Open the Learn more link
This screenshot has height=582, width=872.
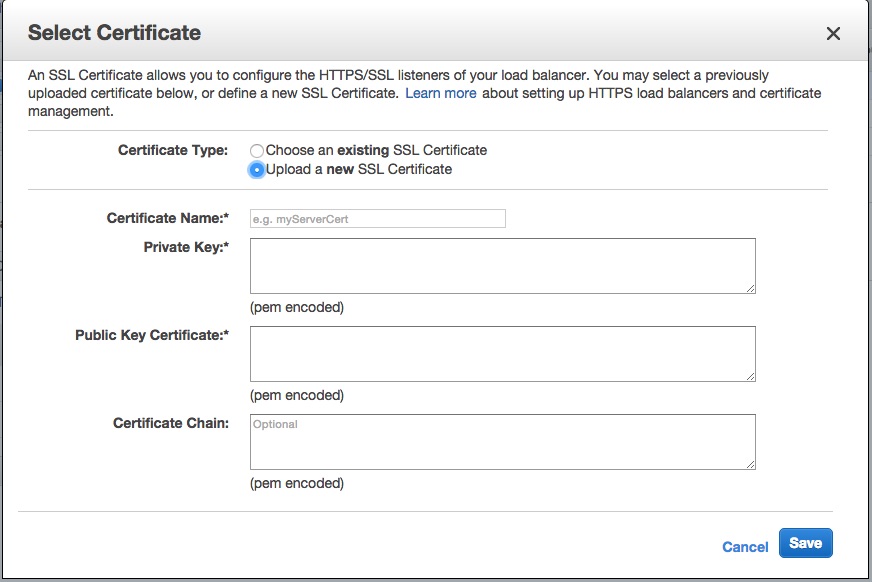pyautogui.click(x=440, y=93)
